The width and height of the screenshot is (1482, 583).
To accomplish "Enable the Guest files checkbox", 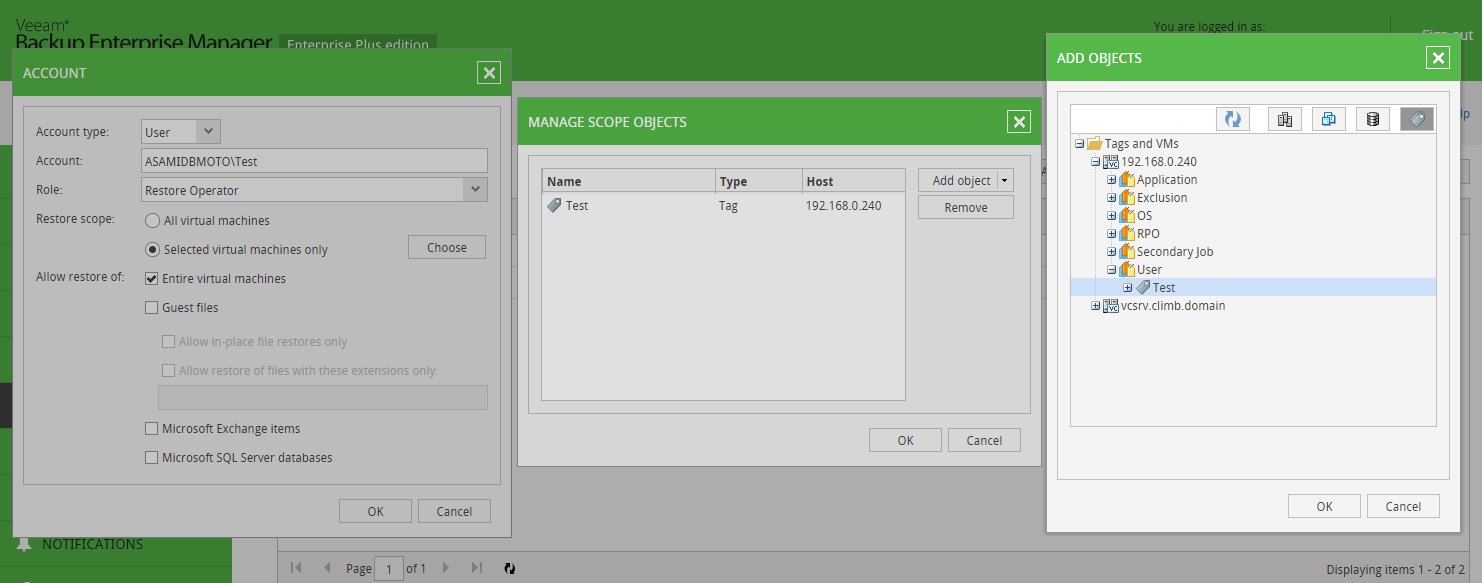I will tap(152, 308).
